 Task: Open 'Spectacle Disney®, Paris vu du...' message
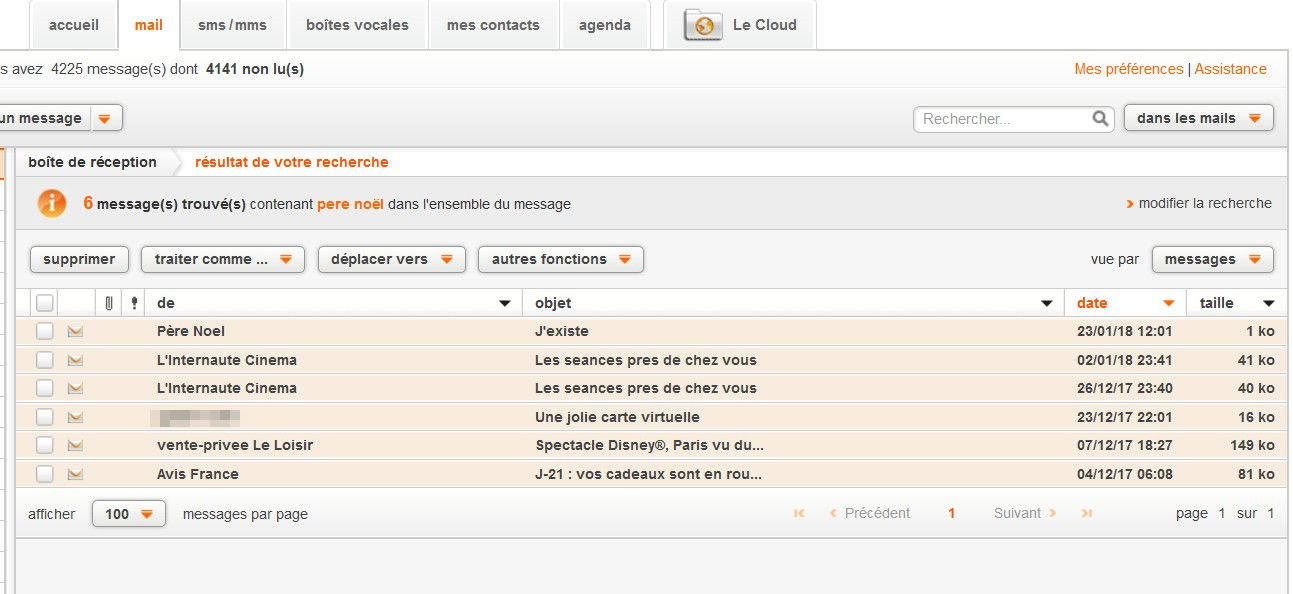tap(649, 445)
